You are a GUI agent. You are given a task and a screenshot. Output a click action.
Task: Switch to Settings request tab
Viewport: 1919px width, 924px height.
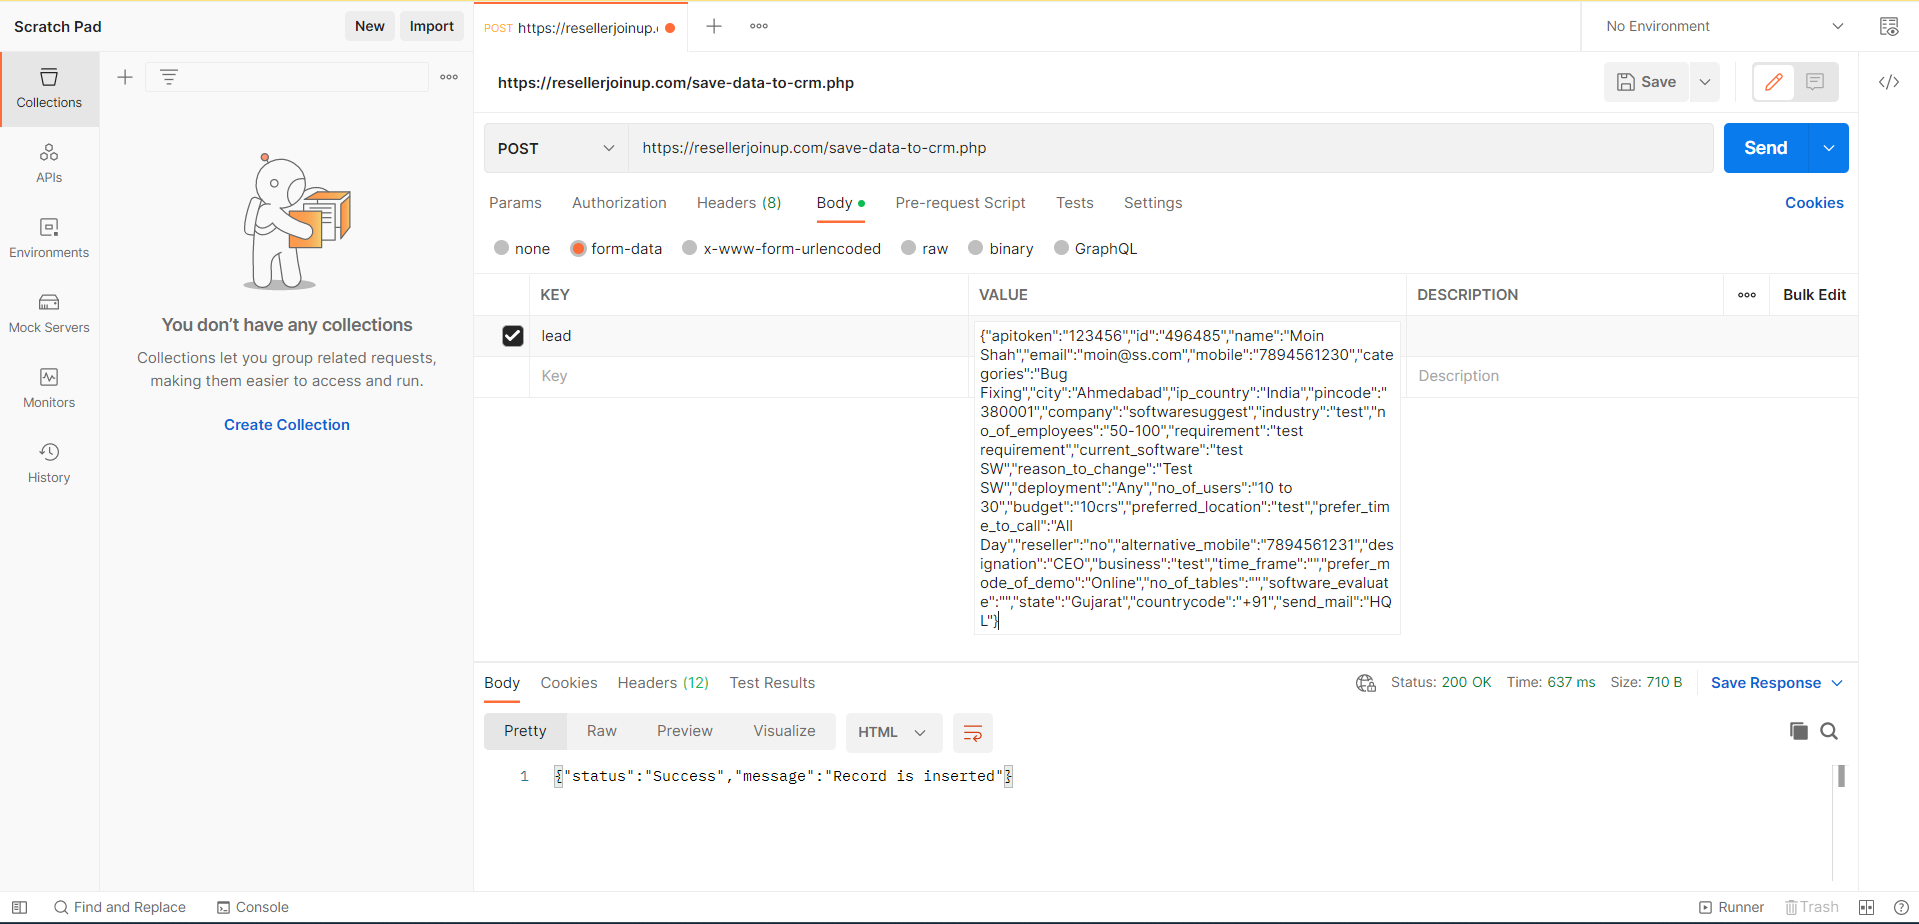pyautogui.click(x=1153, y=203)
